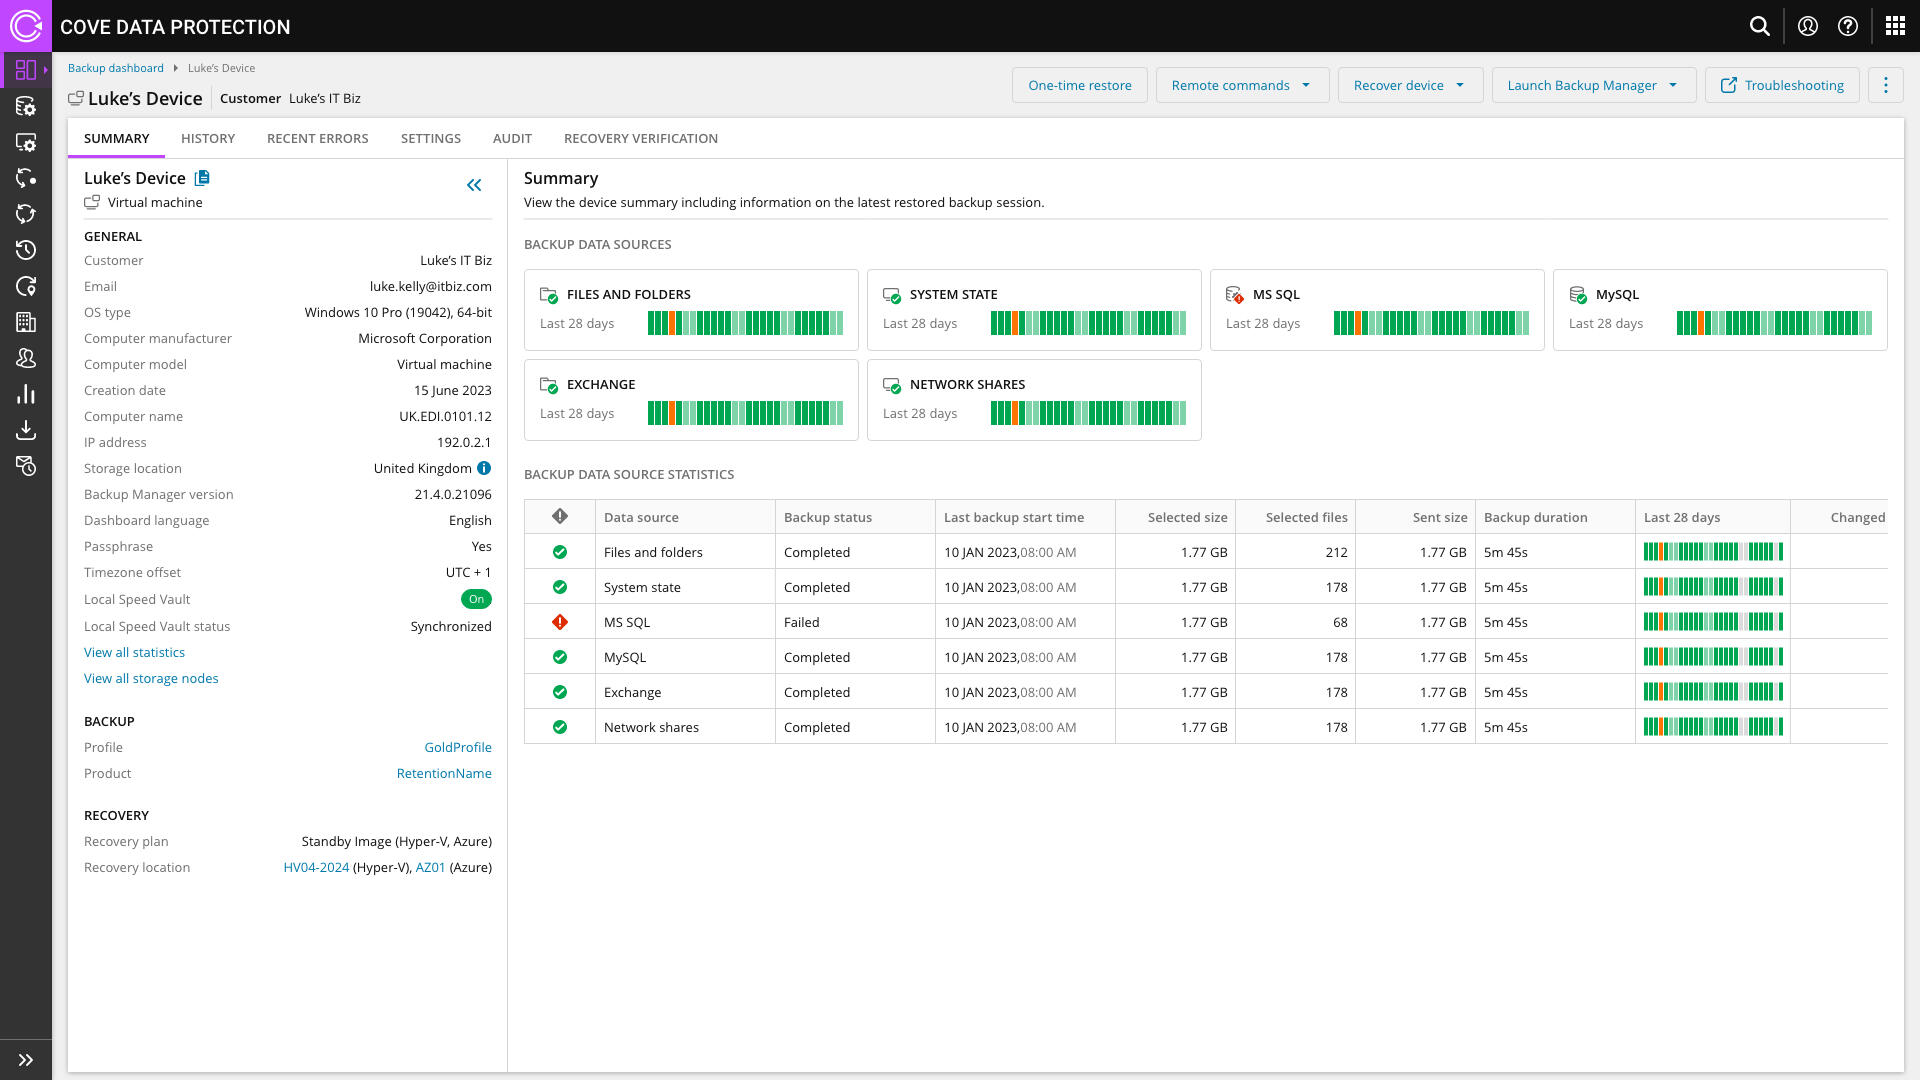Copy device name using clipboard icon
The width and height of the screenshot is (1920, 1080).
(x=202, y=178)
